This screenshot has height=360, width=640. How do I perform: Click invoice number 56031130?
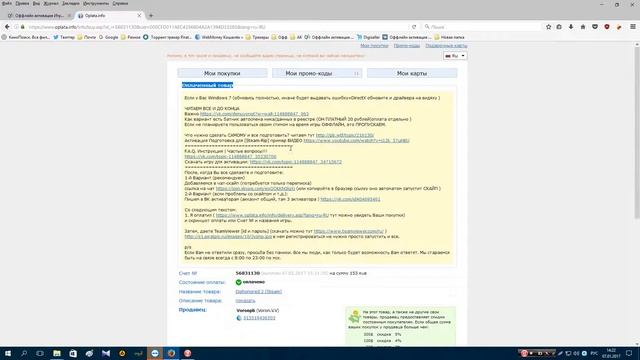pos(248,273)
